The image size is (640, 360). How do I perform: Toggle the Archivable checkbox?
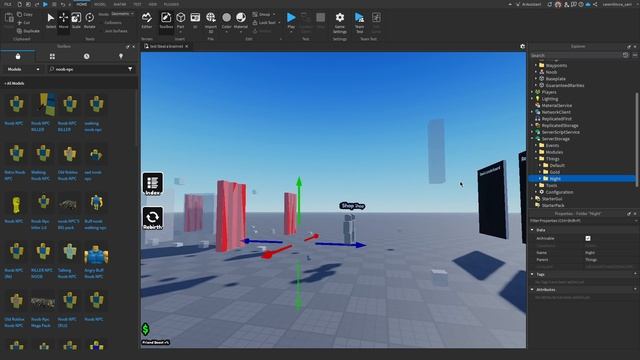(x=588, y=238)
